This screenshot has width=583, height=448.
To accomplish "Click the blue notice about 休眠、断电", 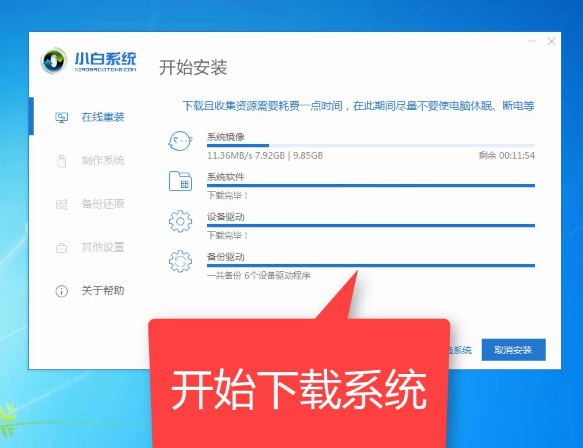I will pos(358,106).
